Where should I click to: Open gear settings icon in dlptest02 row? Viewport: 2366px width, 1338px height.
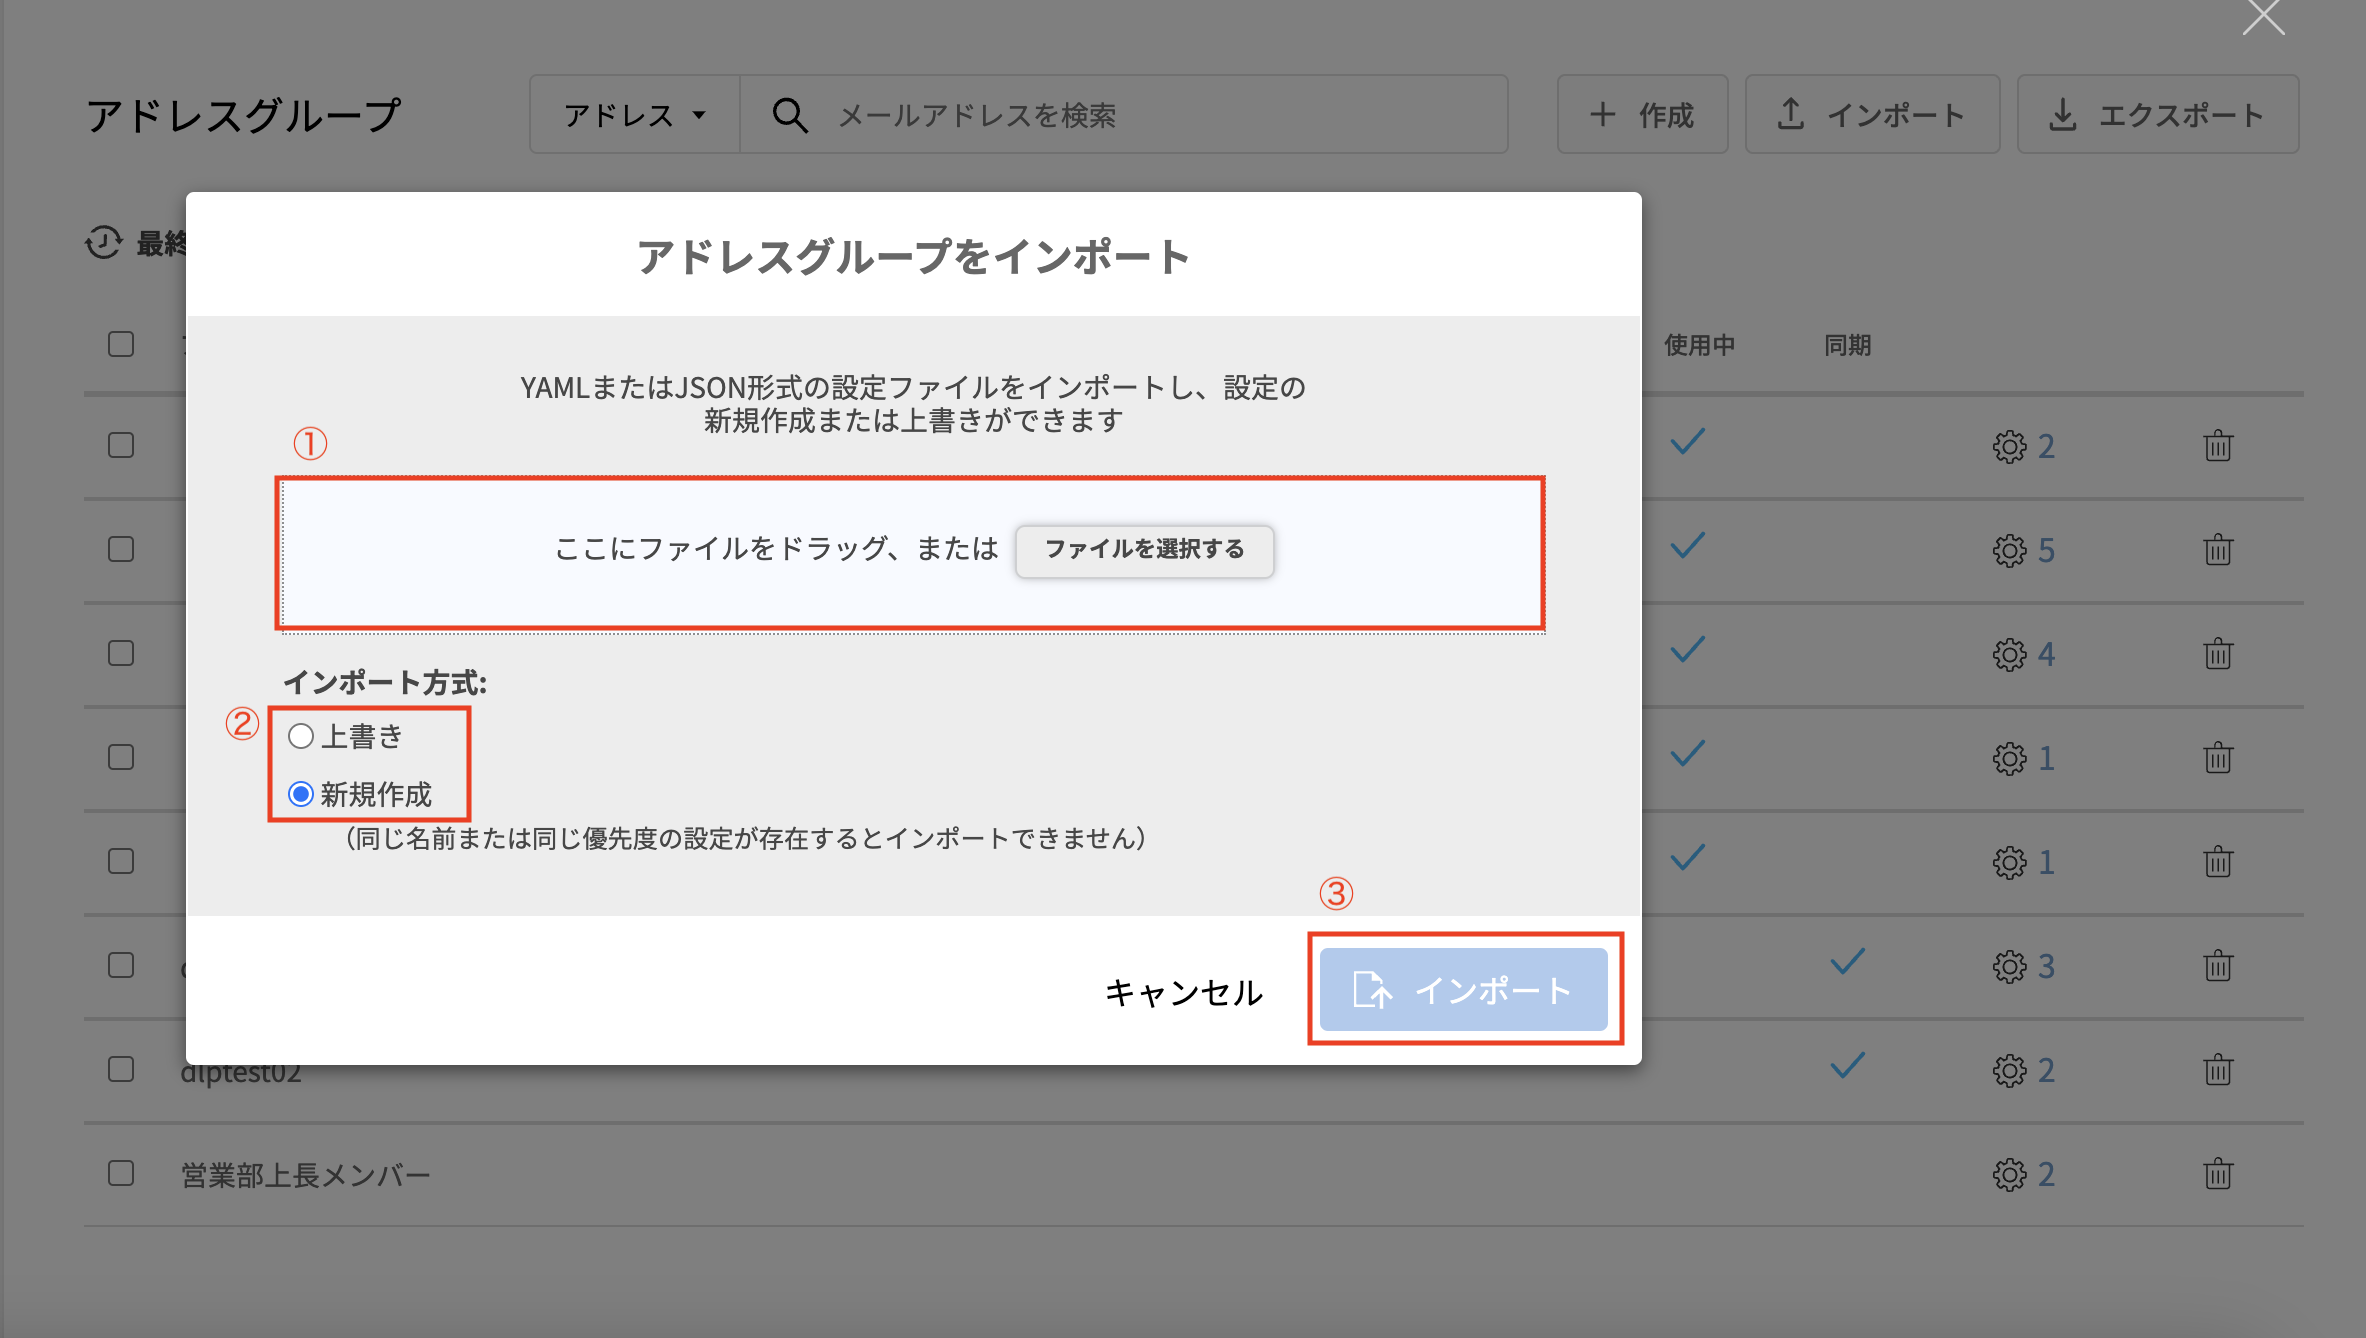[x=2009, y=1070]
